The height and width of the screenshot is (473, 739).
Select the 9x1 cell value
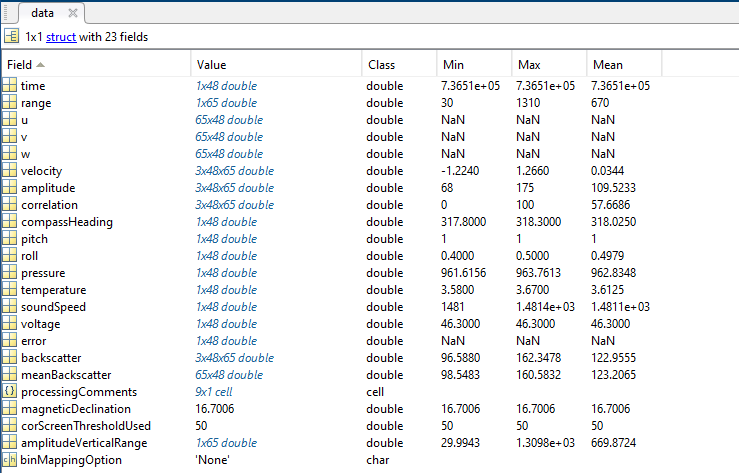pos(214,391)
